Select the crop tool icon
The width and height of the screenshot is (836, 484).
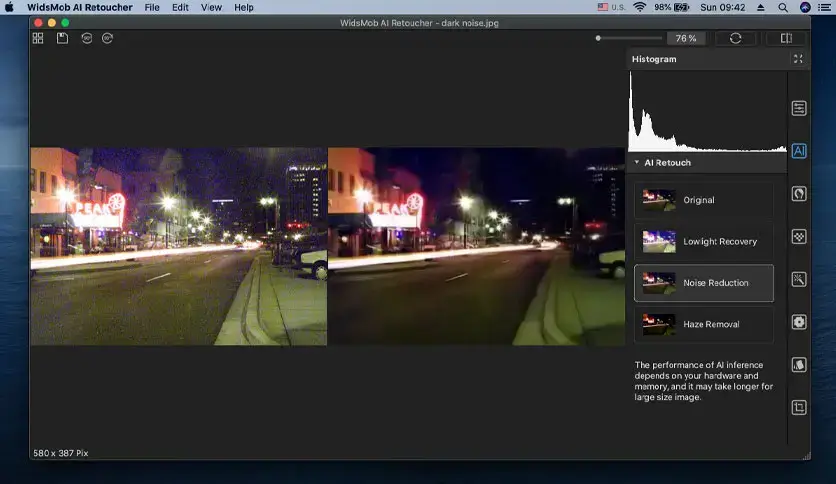coord(799,407)
